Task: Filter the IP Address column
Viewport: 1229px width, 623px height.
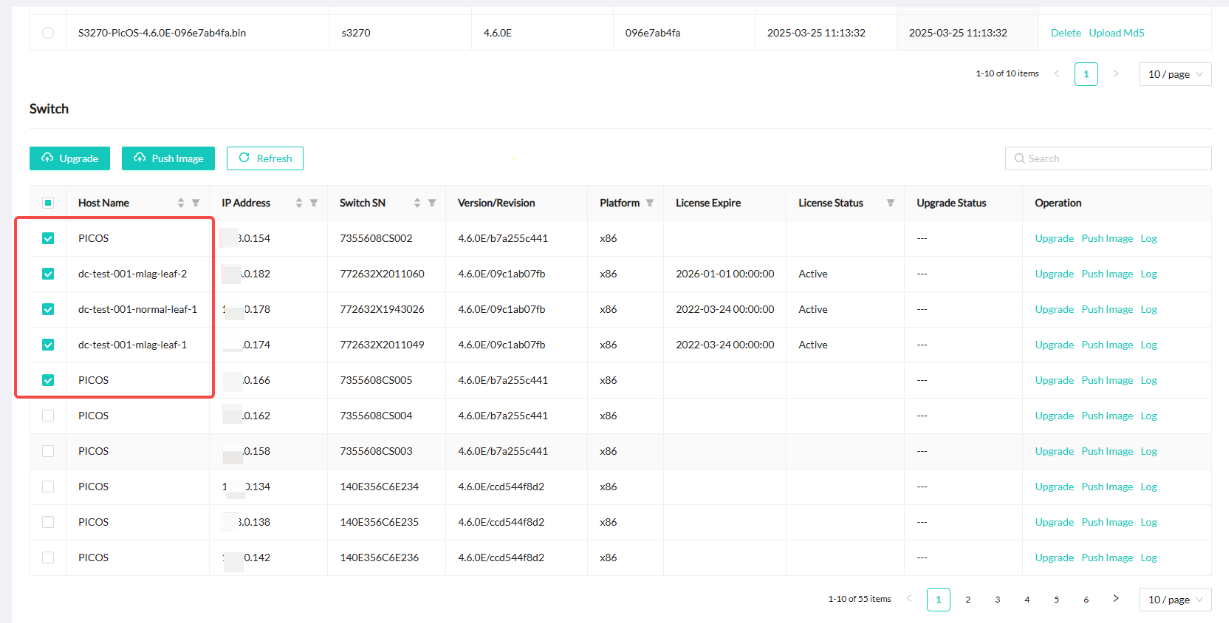Action: [x=314, y=203]
